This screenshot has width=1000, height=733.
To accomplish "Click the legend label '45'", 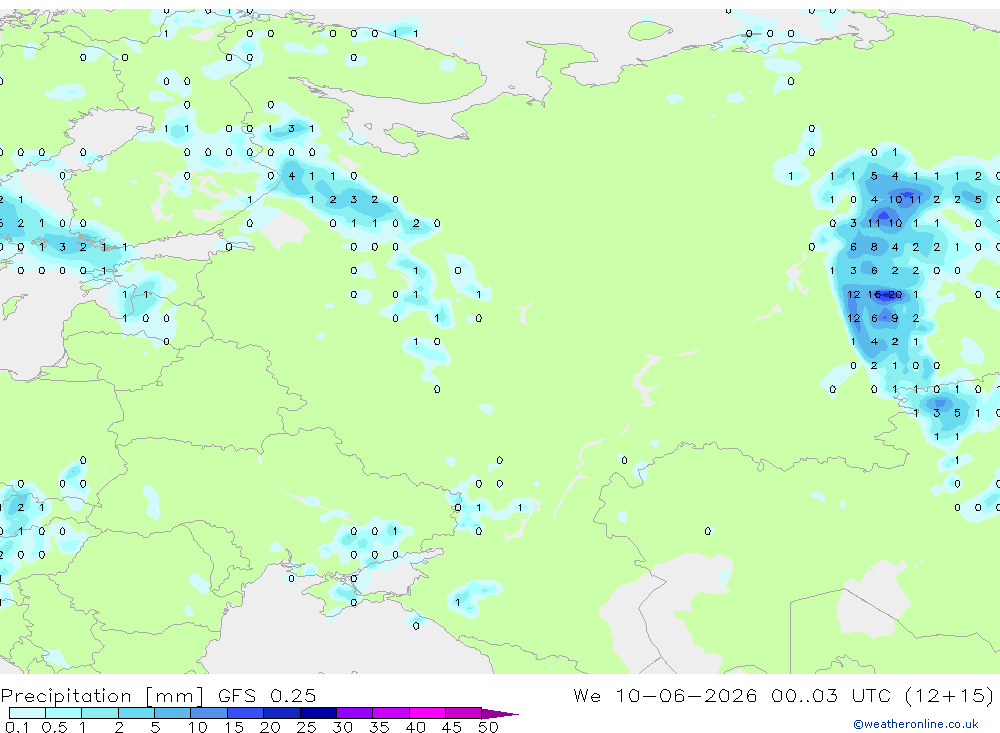I will click(452, 727).
